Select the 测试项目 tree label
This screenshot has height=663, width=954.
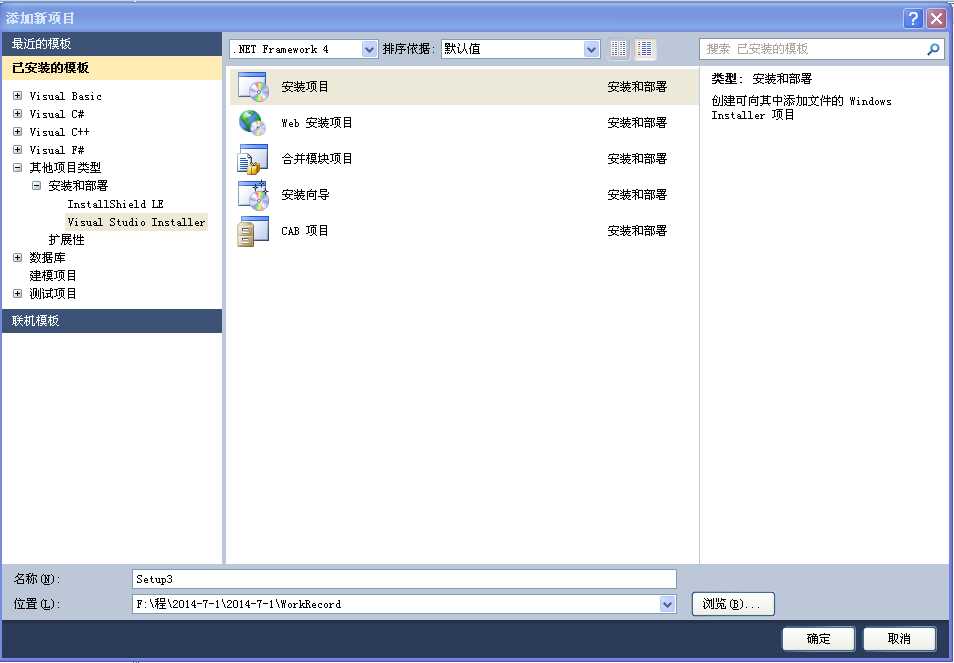coord(53,294)
